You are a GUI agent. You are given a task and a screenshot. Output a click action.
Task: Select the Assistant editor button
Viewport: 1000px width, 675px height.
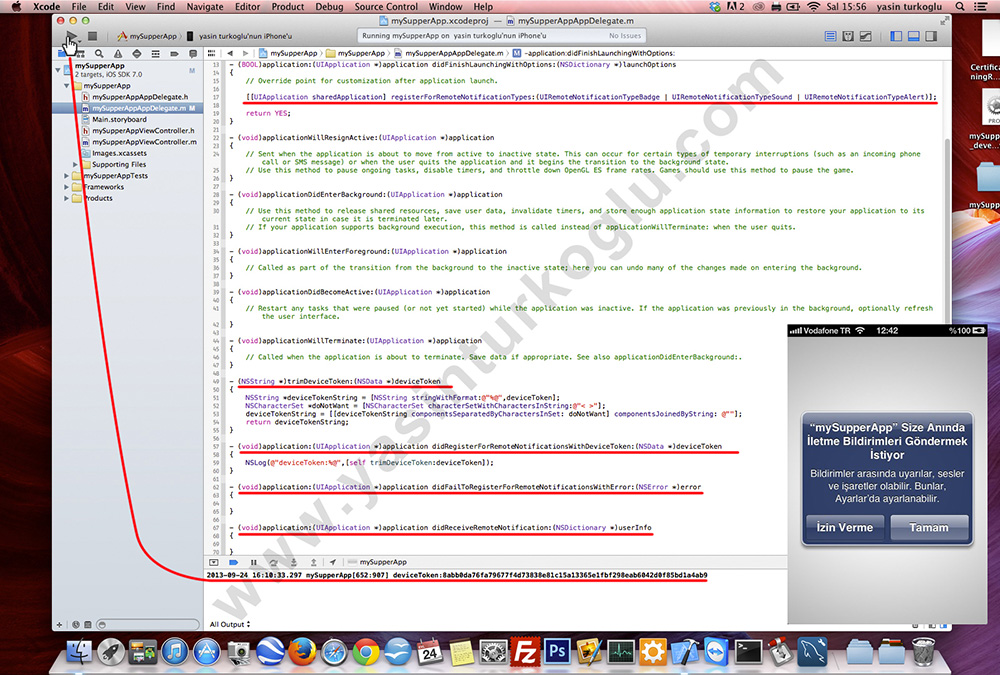pos(848,36)
